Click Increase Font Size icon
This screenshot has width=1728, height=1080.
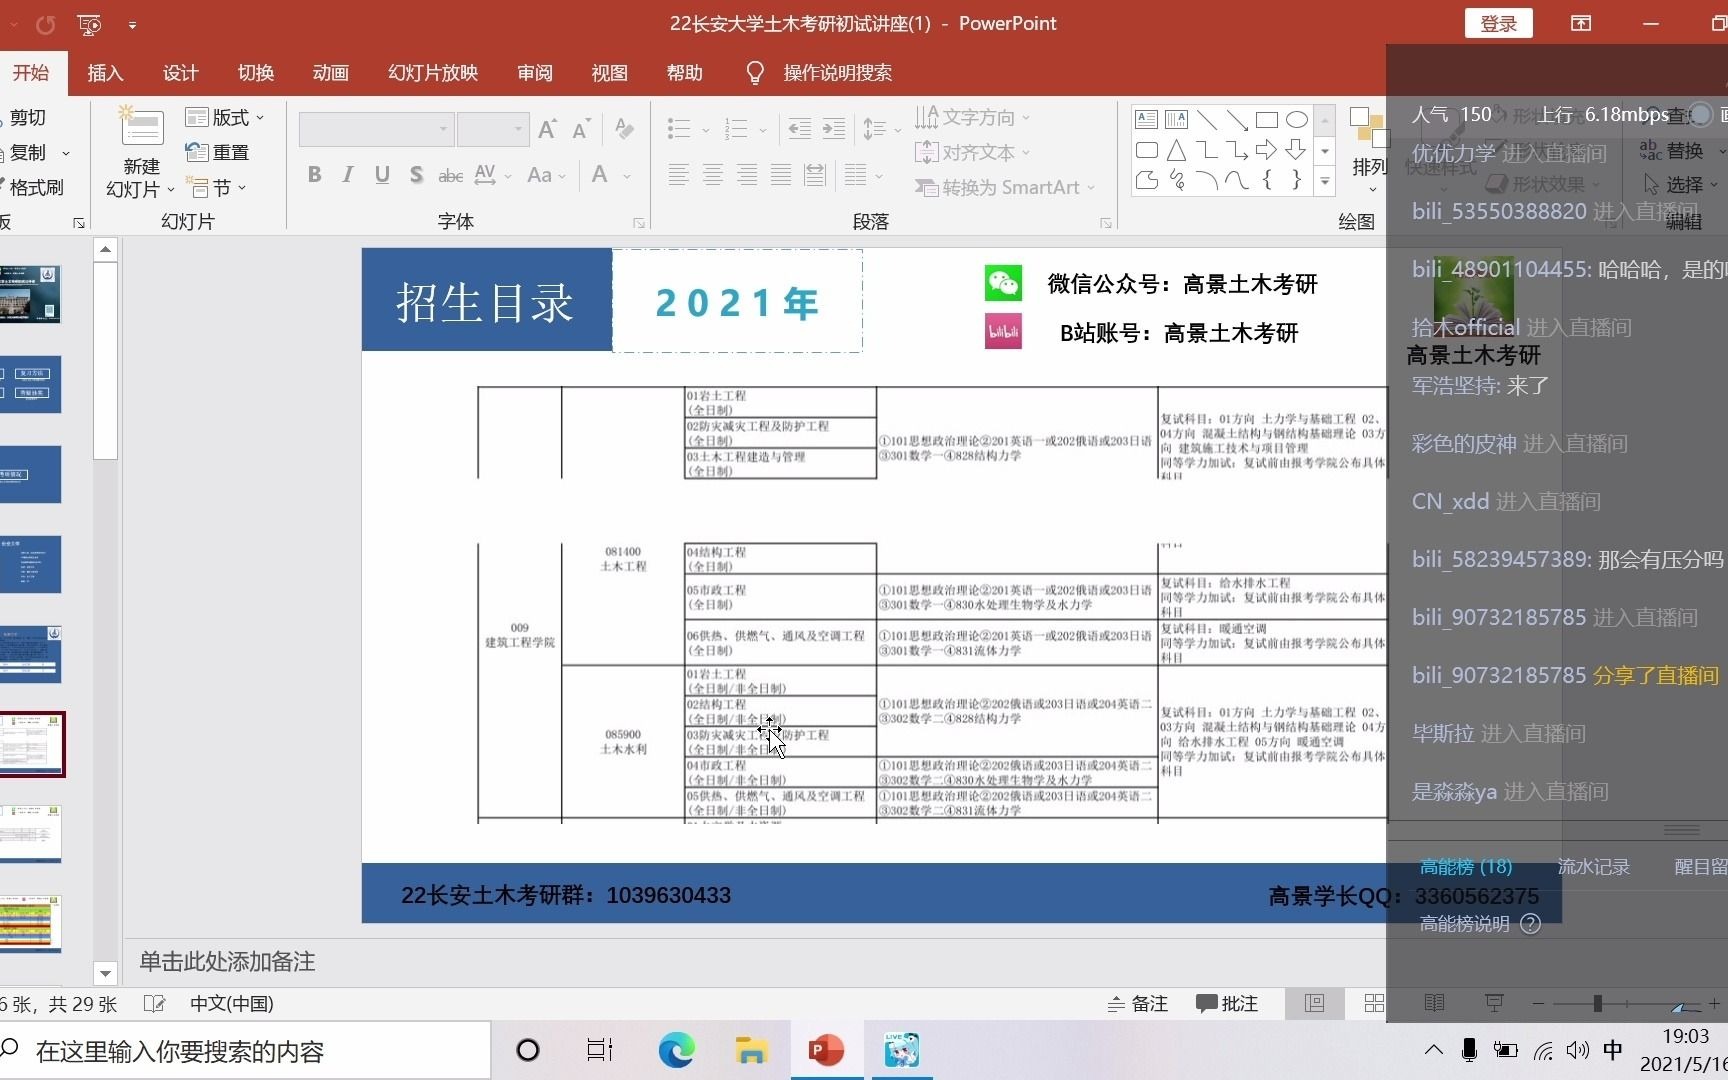547,129
